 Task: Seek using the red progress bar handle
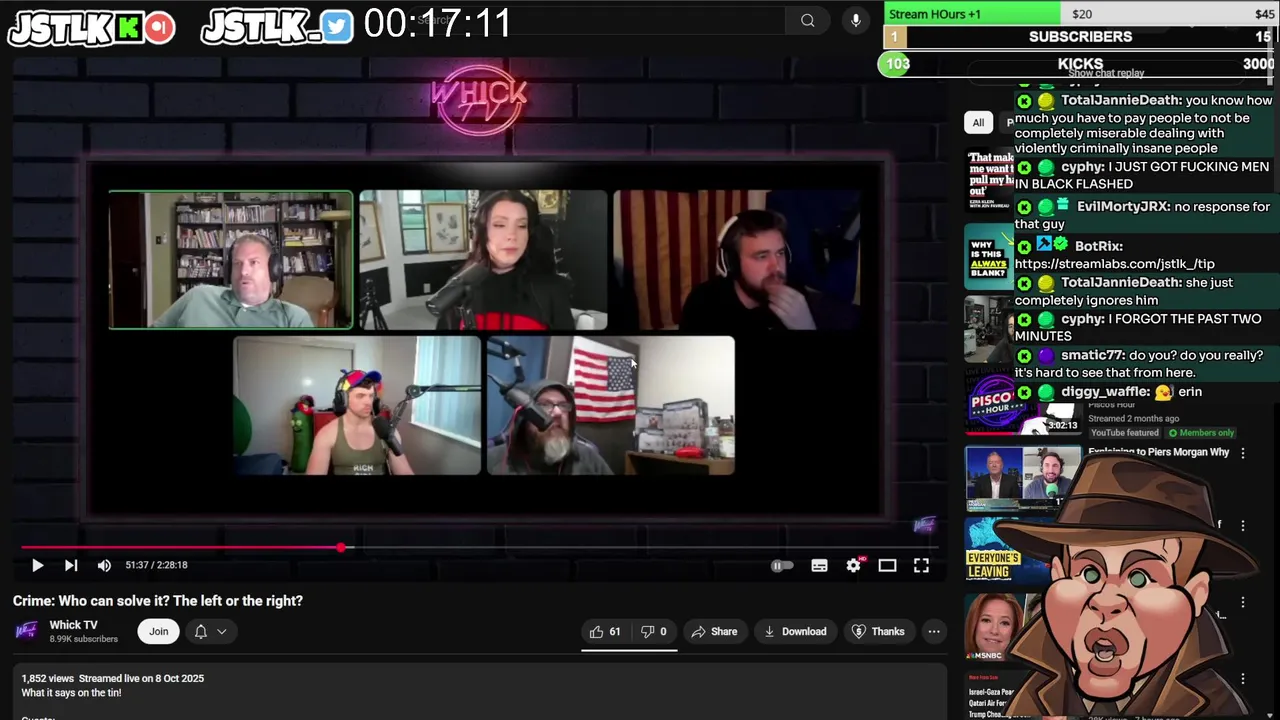[x=341, y=547]
